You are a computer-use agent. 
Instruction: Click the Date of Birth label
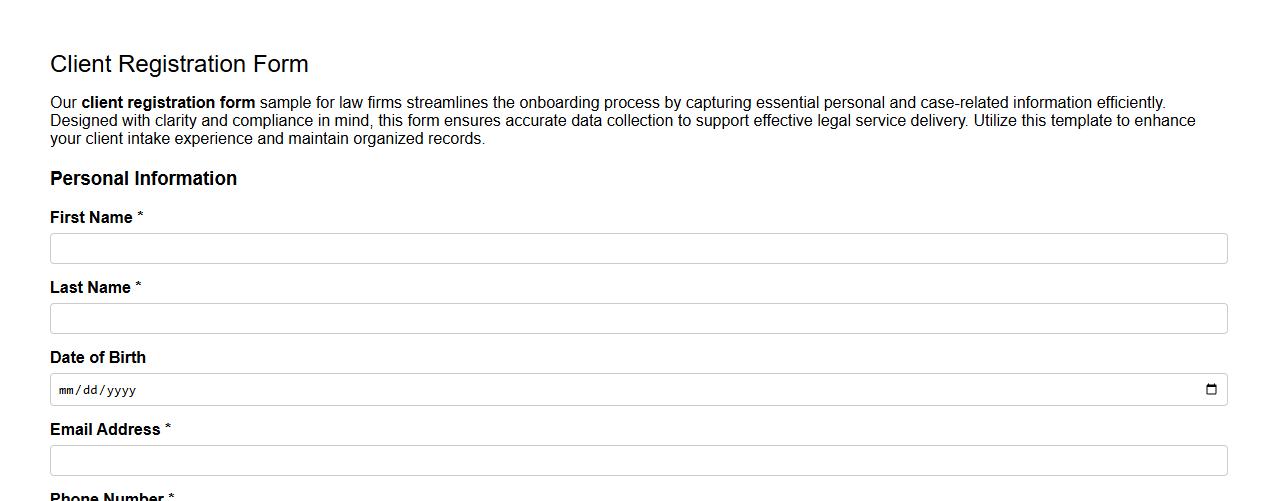[98, 358]
